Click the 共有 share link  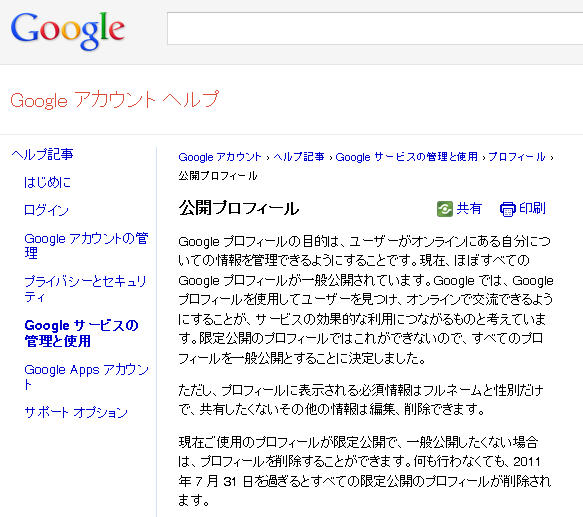pos(469,209)
